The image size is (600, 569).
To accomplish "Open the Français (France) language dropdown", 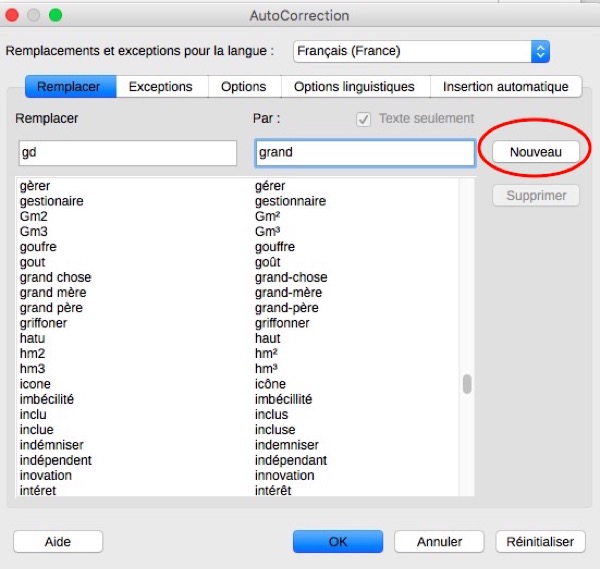I will 421,51.
